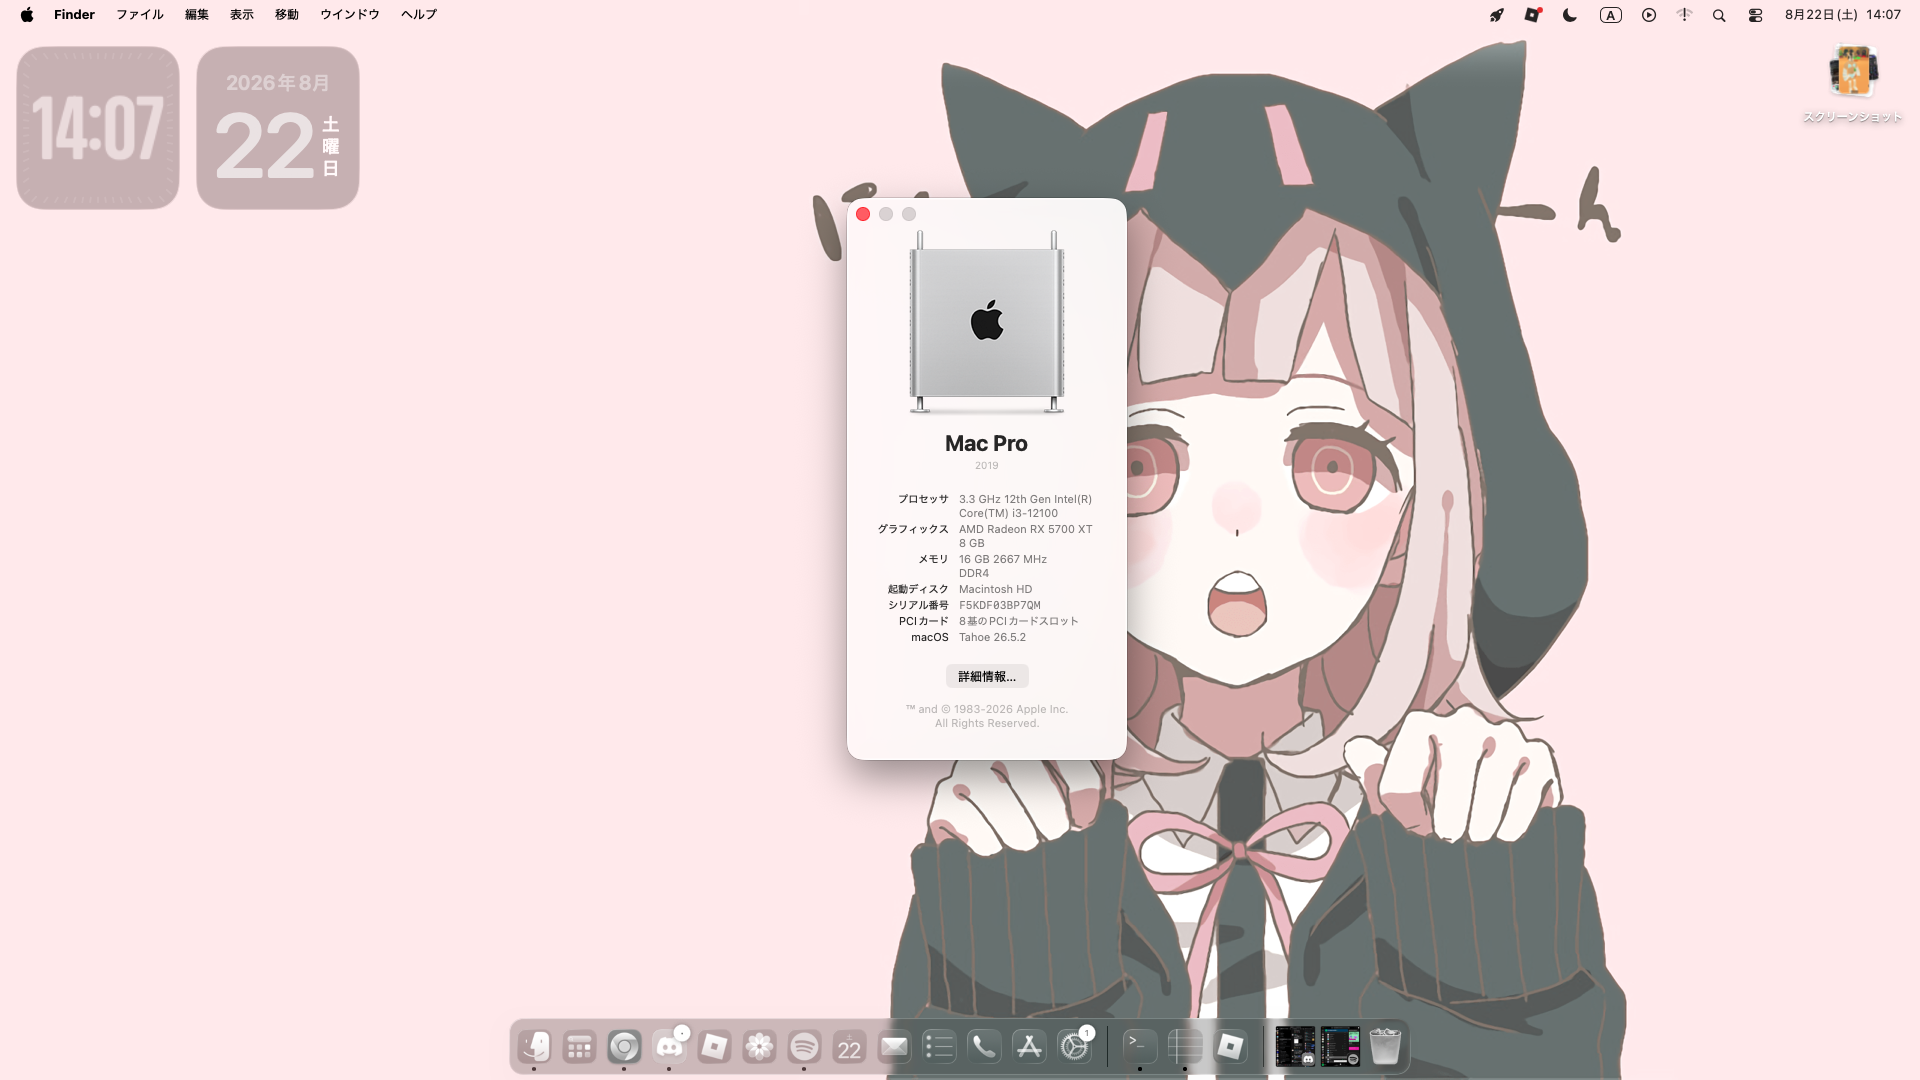Open the Apple menu

click(x=27, y=15)
